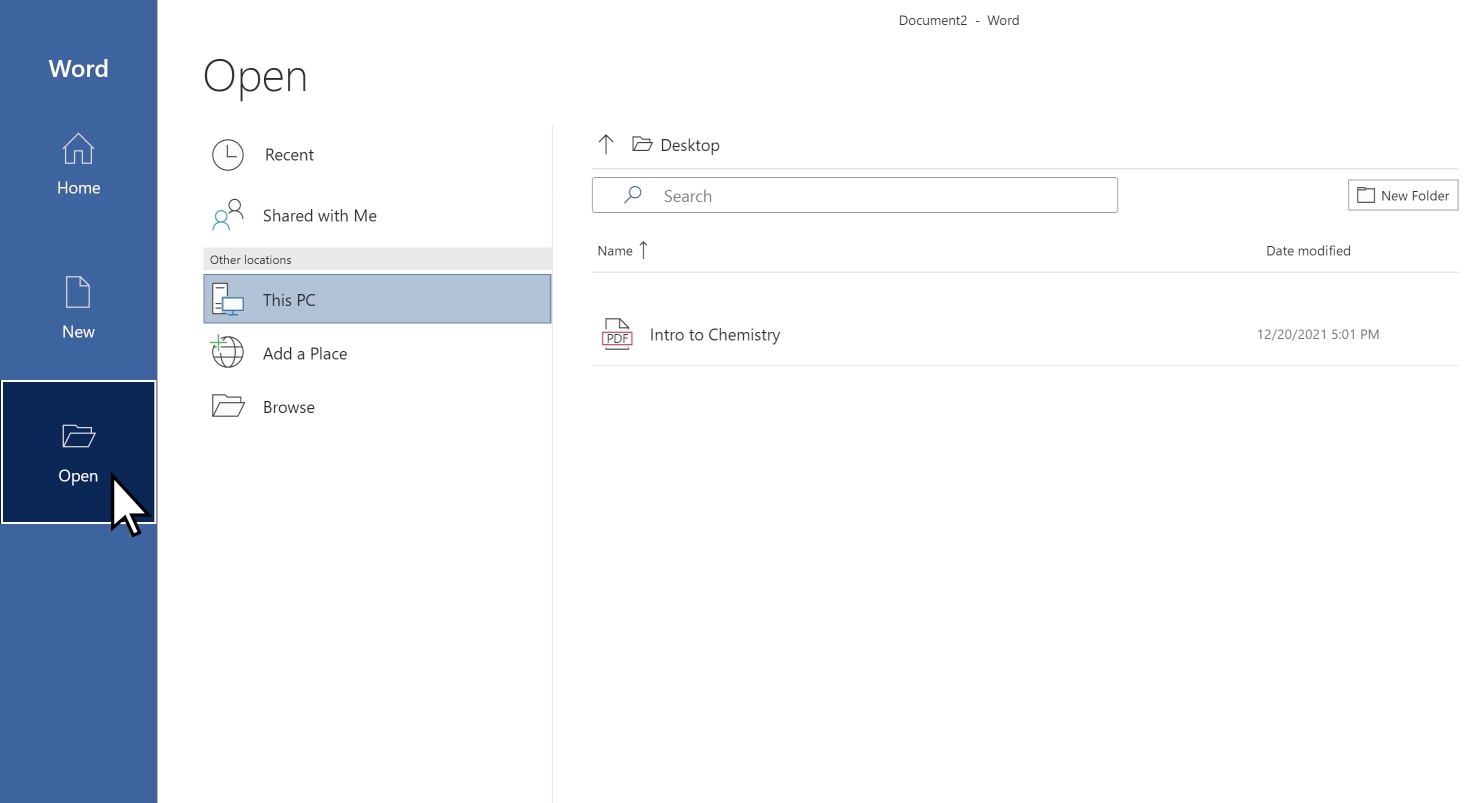Click the Home icon in the sidebar
Image resolution: width=1468 pixels, height=803 pixels.
[x=78, y=148]
